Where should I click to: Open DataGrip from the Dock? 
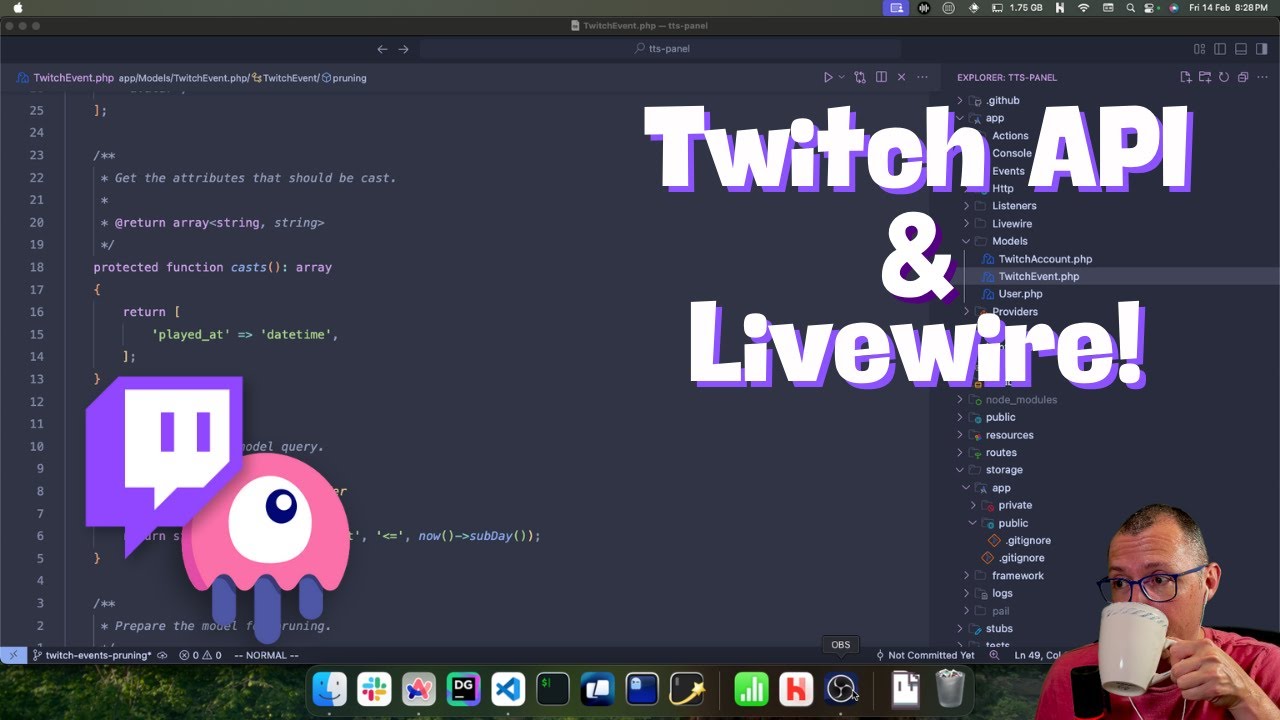pyautogui.click(x=464, y=689)
